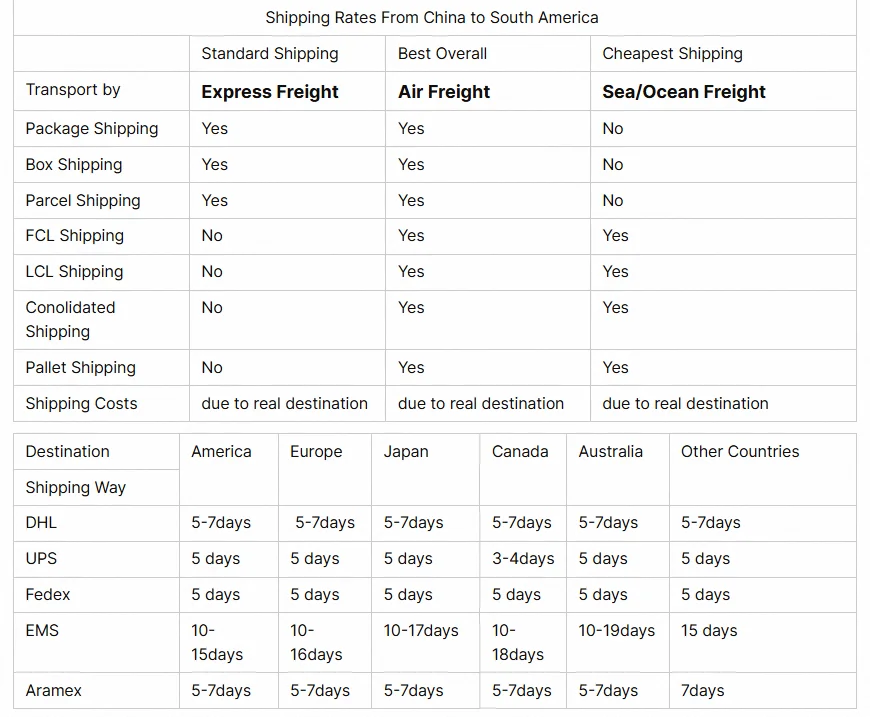The image size is (870, 717).
Task: Select the DHL row label
Action: tap(41, 523)
